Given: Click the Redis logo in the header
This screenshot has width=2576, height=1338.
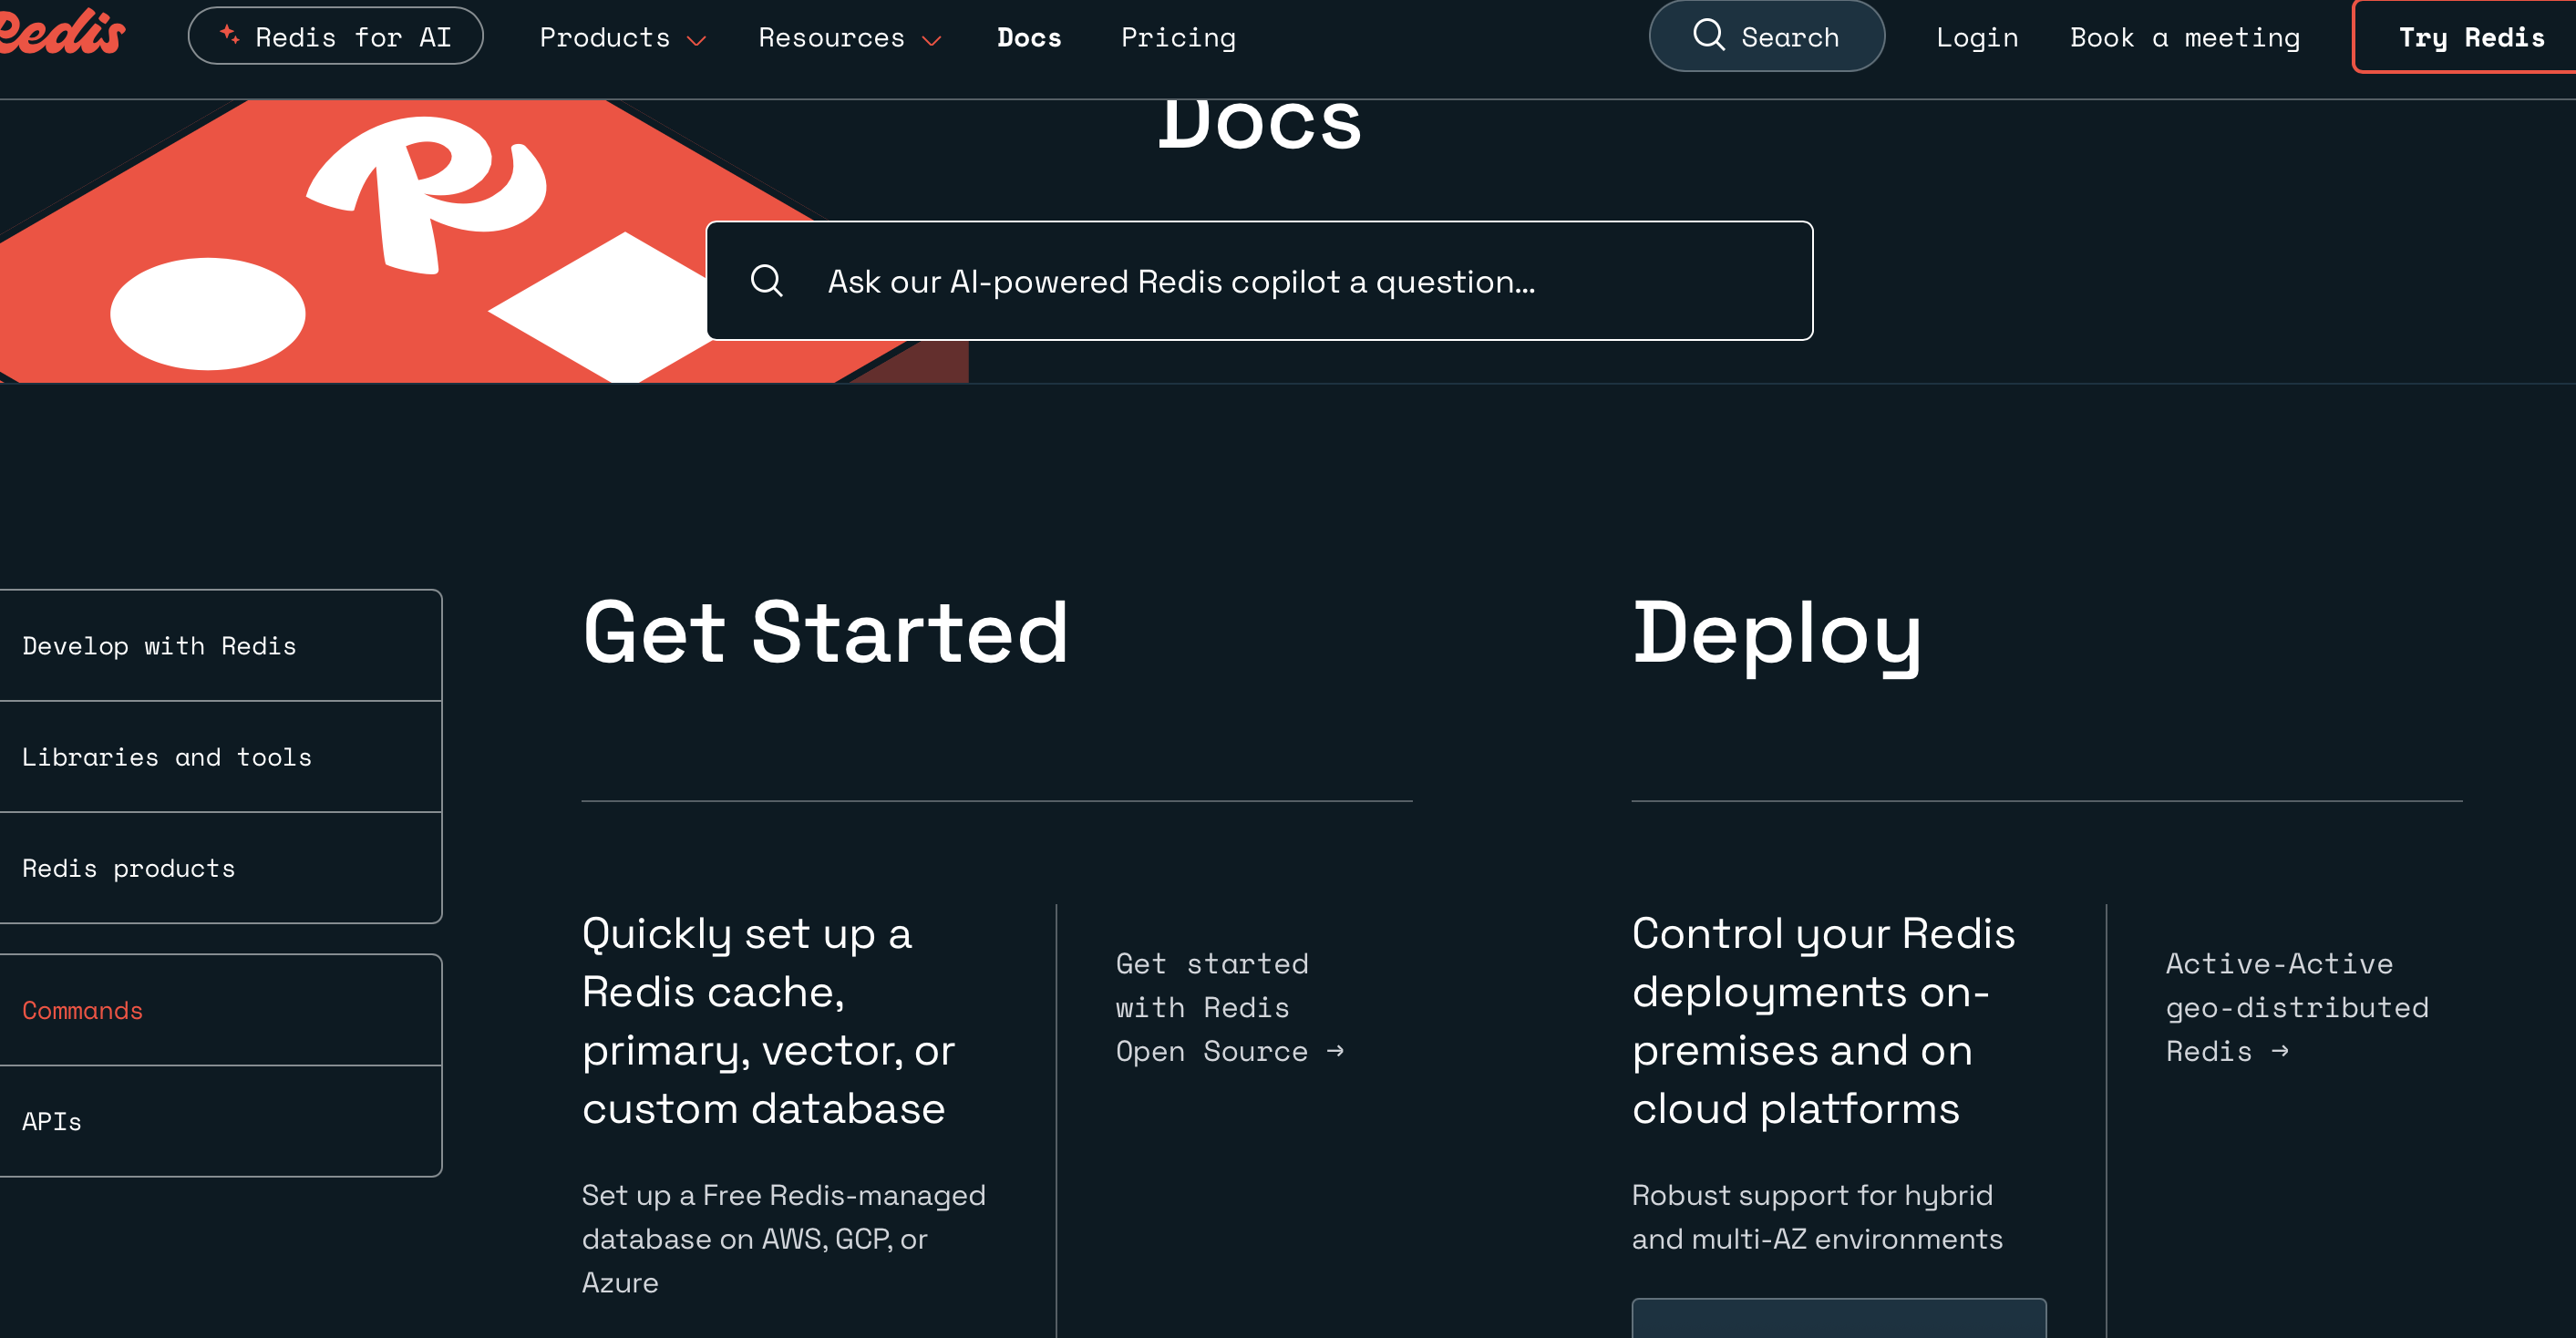Looking at the screenshot, I should (60, 32).
